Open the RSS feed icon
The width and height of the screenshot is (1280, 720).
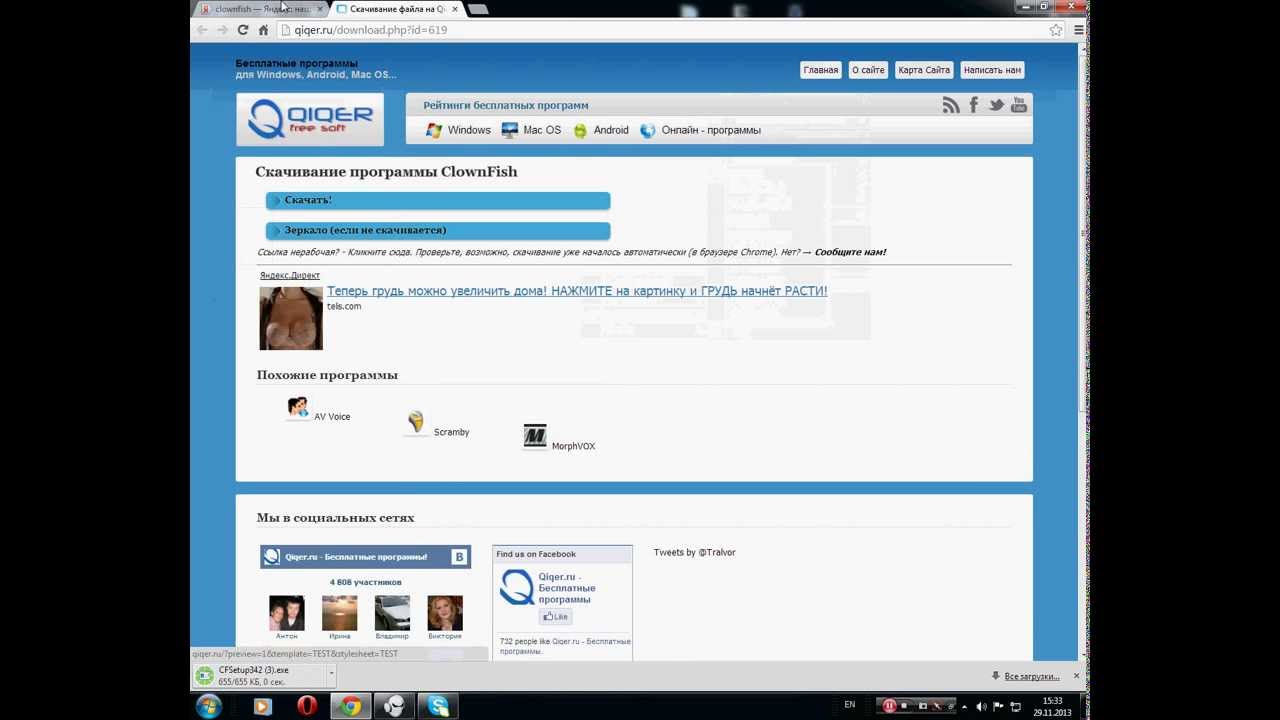951,105
